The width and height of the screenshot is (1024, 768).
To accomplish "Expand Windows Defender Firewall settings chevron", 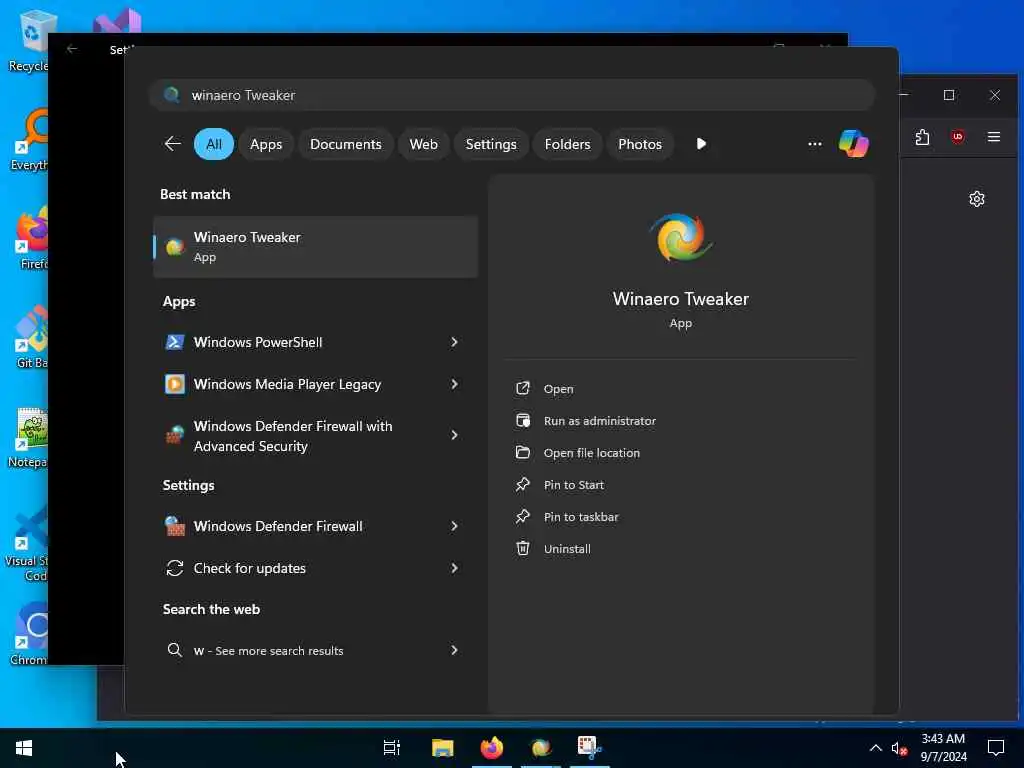I will [x=455, y=526].
